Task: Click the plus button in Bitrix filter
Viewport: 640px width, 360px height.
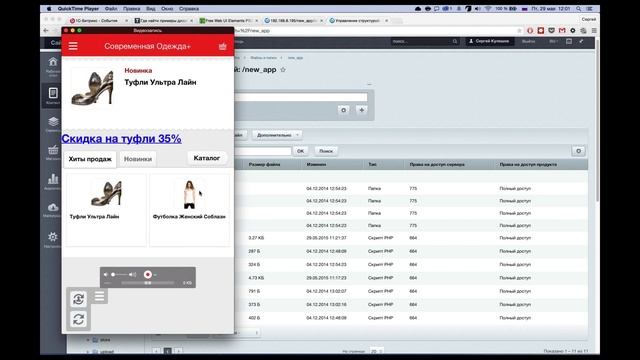Action: tap(362, 110)
